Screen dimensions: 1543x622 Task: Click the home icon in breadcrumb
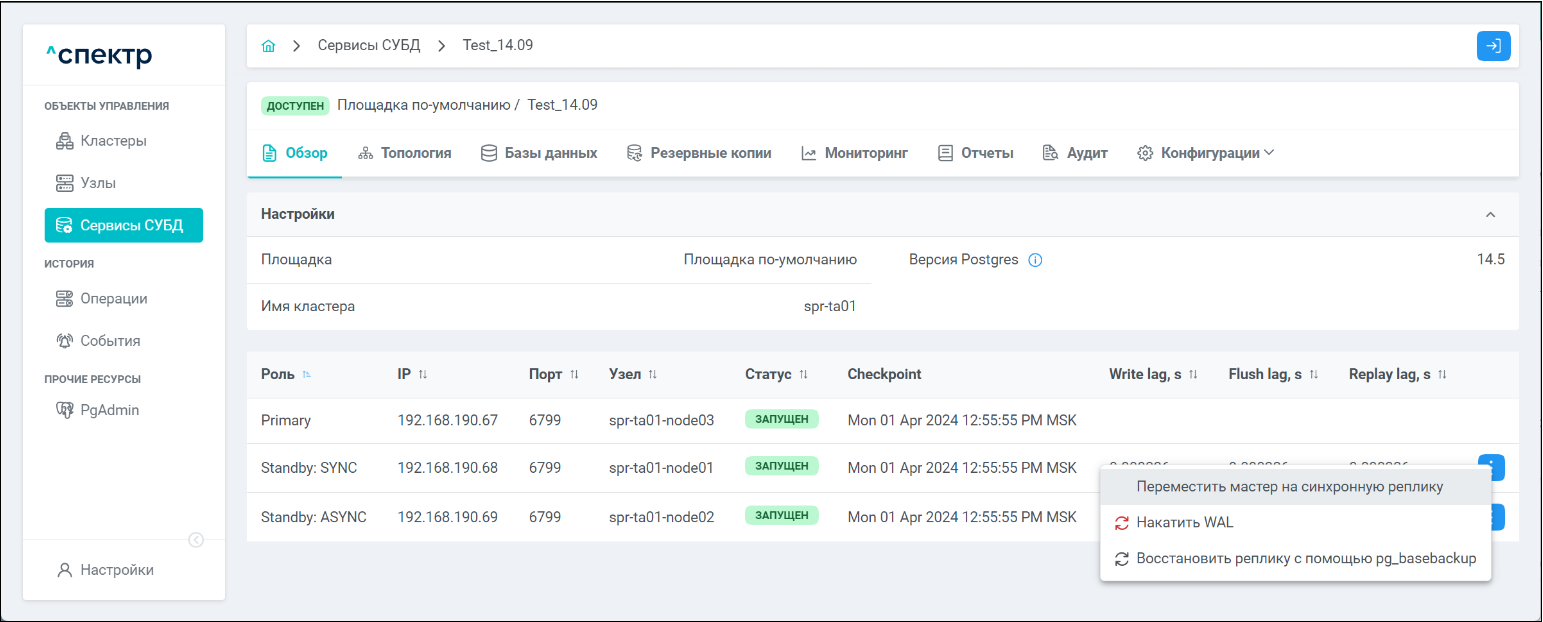268,46
